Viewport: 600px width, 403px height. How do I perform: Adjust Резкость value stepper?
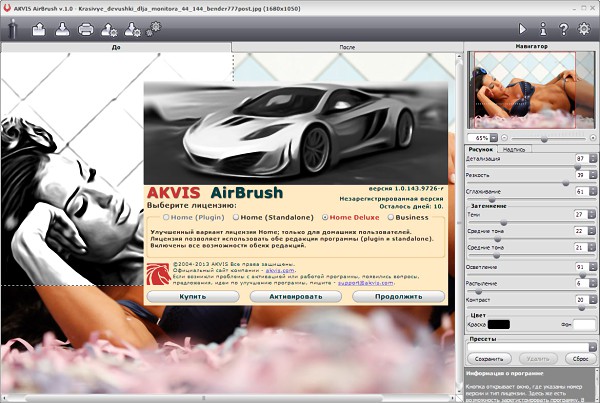593,175
